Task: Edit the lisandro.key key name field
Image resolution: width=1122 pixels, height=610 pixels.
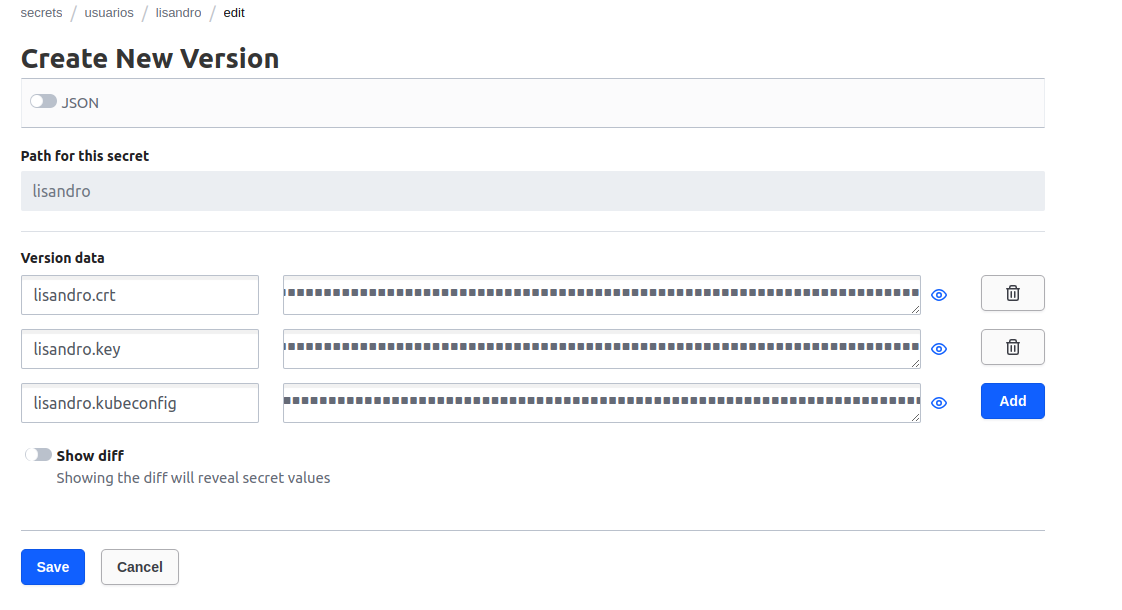Action: click(140, 349)
